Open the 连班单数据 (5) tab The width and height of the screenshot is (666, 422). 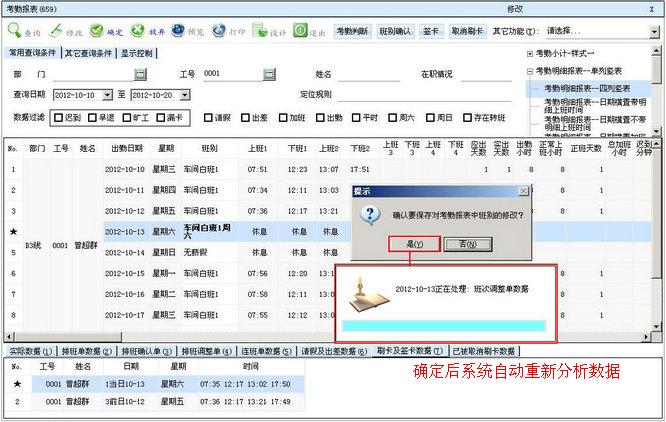(x=267, y=352)
